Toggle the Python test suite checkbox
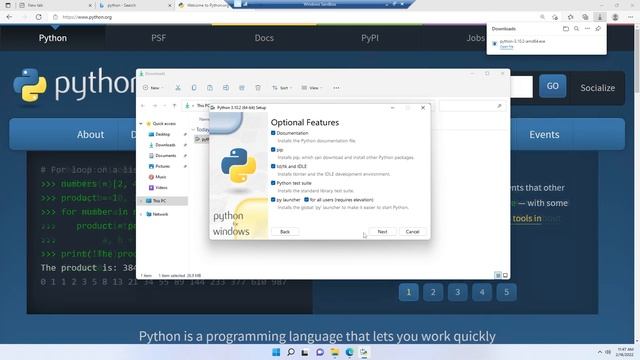The image size is (640, 360). tap(273, 183)
